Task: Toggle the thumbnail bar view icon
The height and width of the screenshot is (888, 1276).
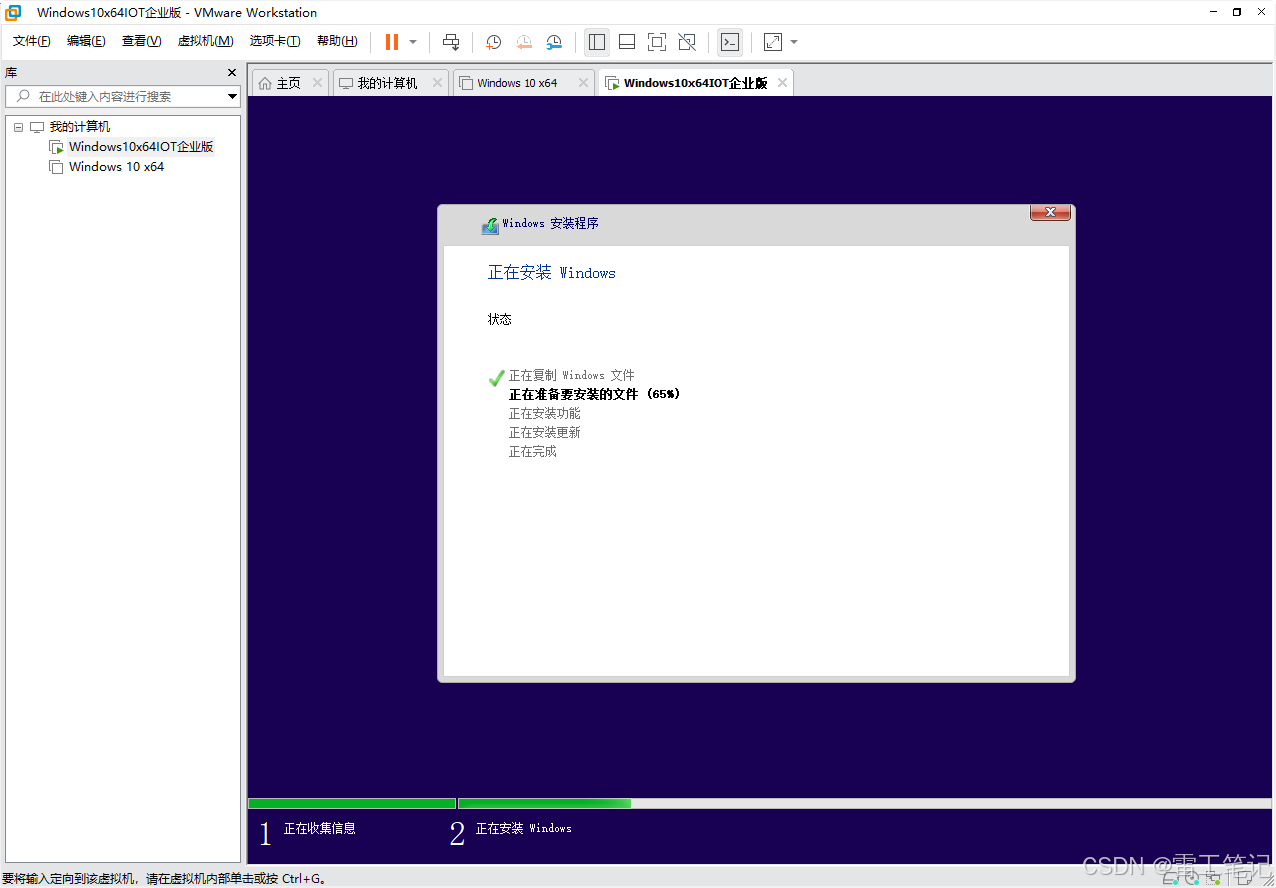Action: pyautogui.click(x=627, y=42)
